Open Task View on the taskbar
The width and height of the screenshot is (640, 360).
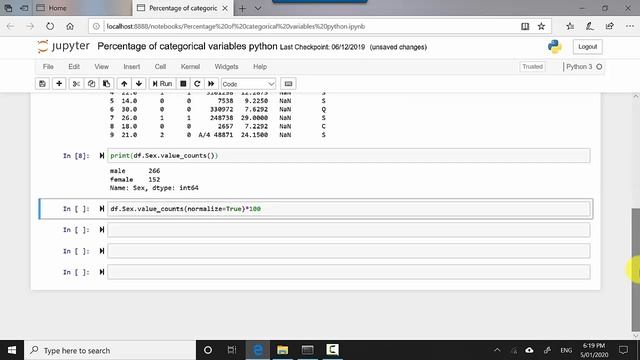click(232, 350)
